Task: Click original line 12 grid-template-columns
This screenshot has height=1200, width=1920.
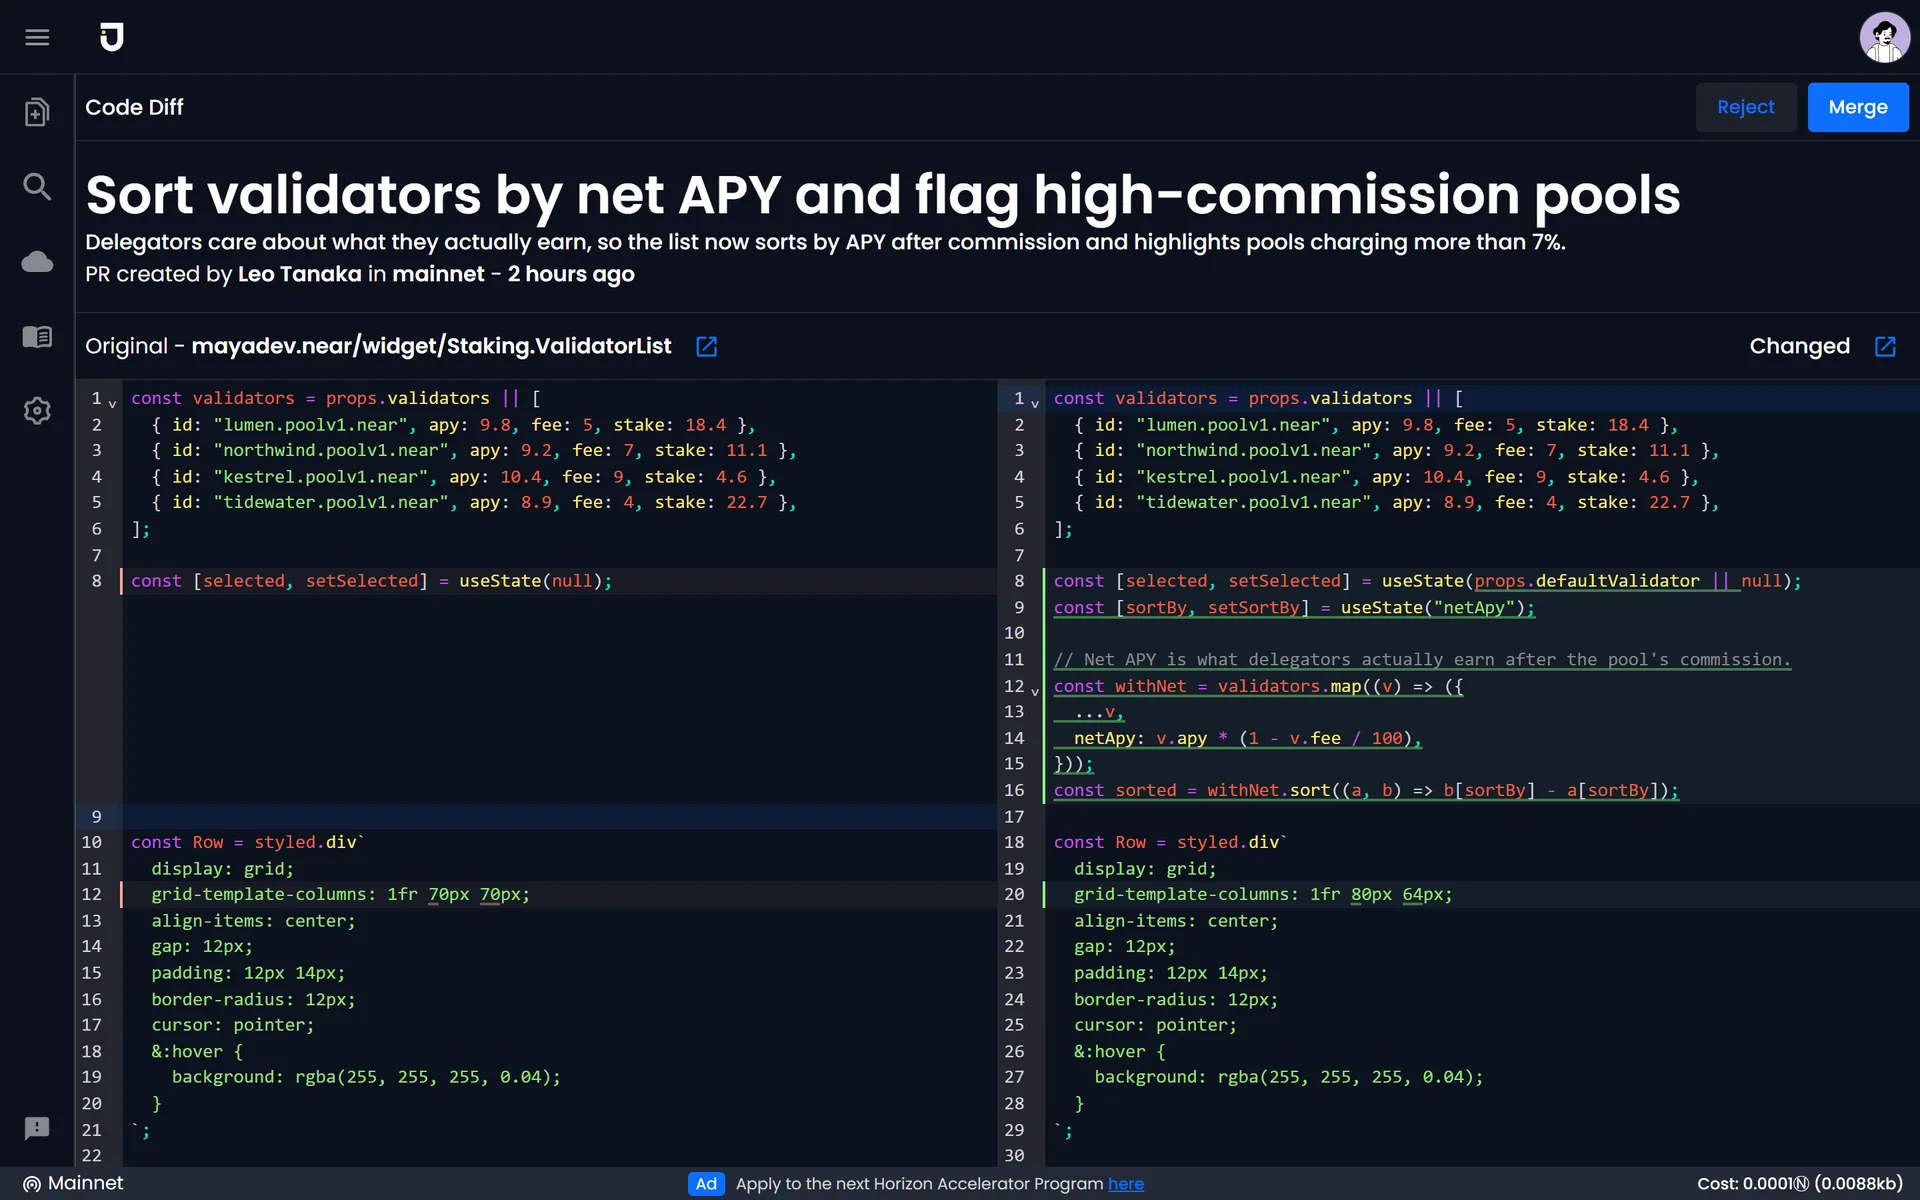Action: tap(340, 894)
